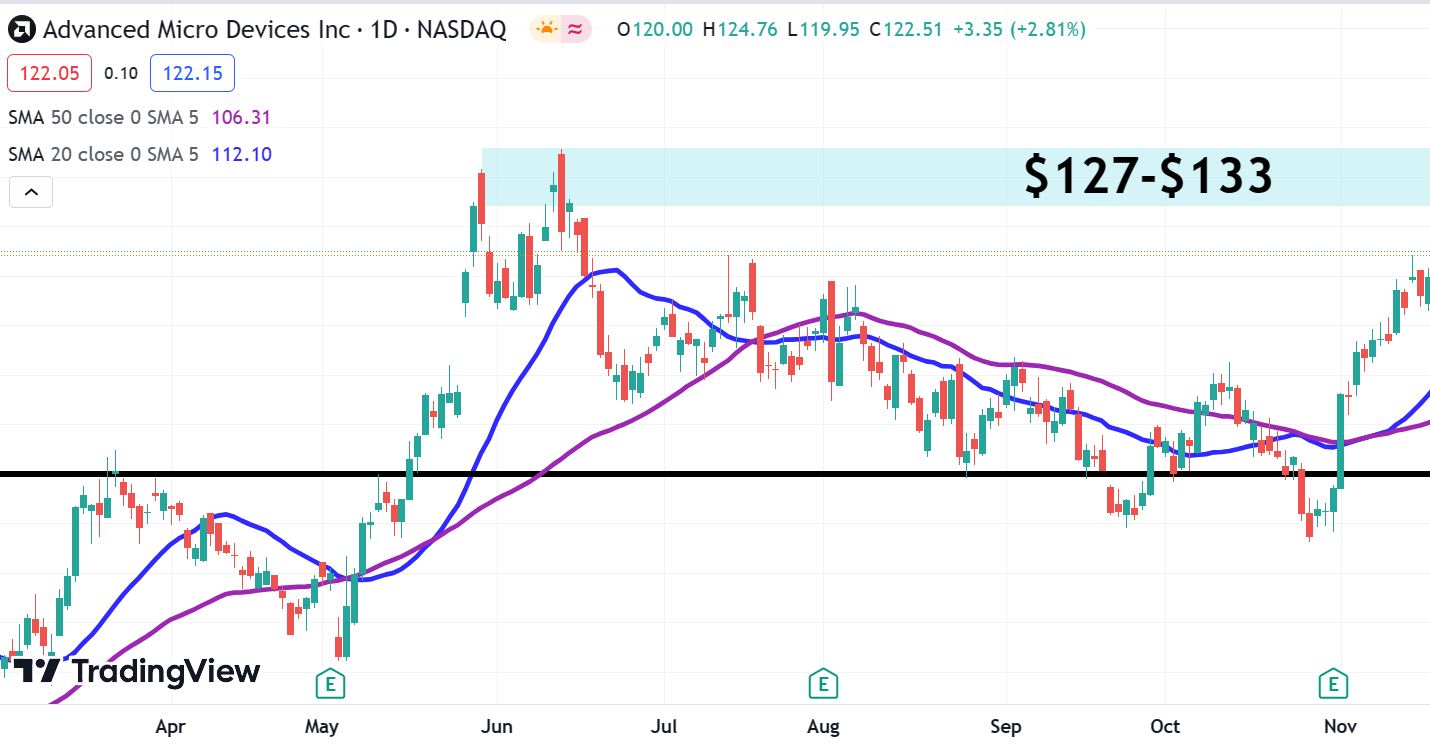Image resolution: width=1430 pixels, height=756 pixels.
Task: Open the August earnings E marker
Action: pyautogui.click(x=823, y=684)
